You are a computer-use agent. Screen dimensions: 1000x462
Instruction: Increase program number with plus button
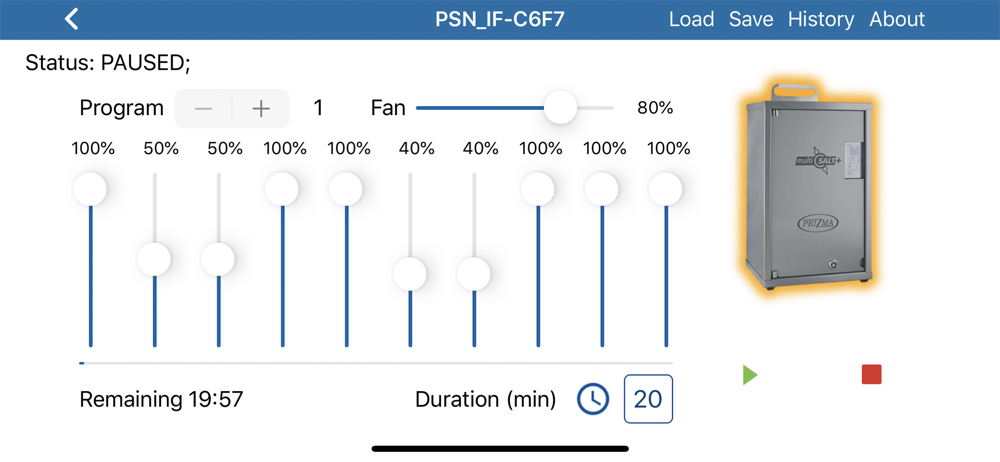tap(261, 108)
